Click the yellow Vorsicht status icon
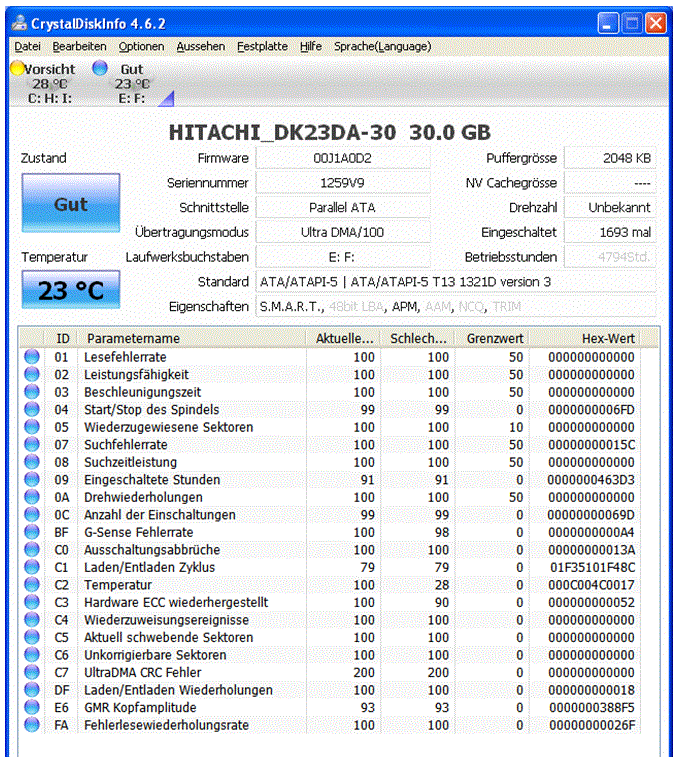This screenshot has height=757, width=682. (x=17, y=69)
